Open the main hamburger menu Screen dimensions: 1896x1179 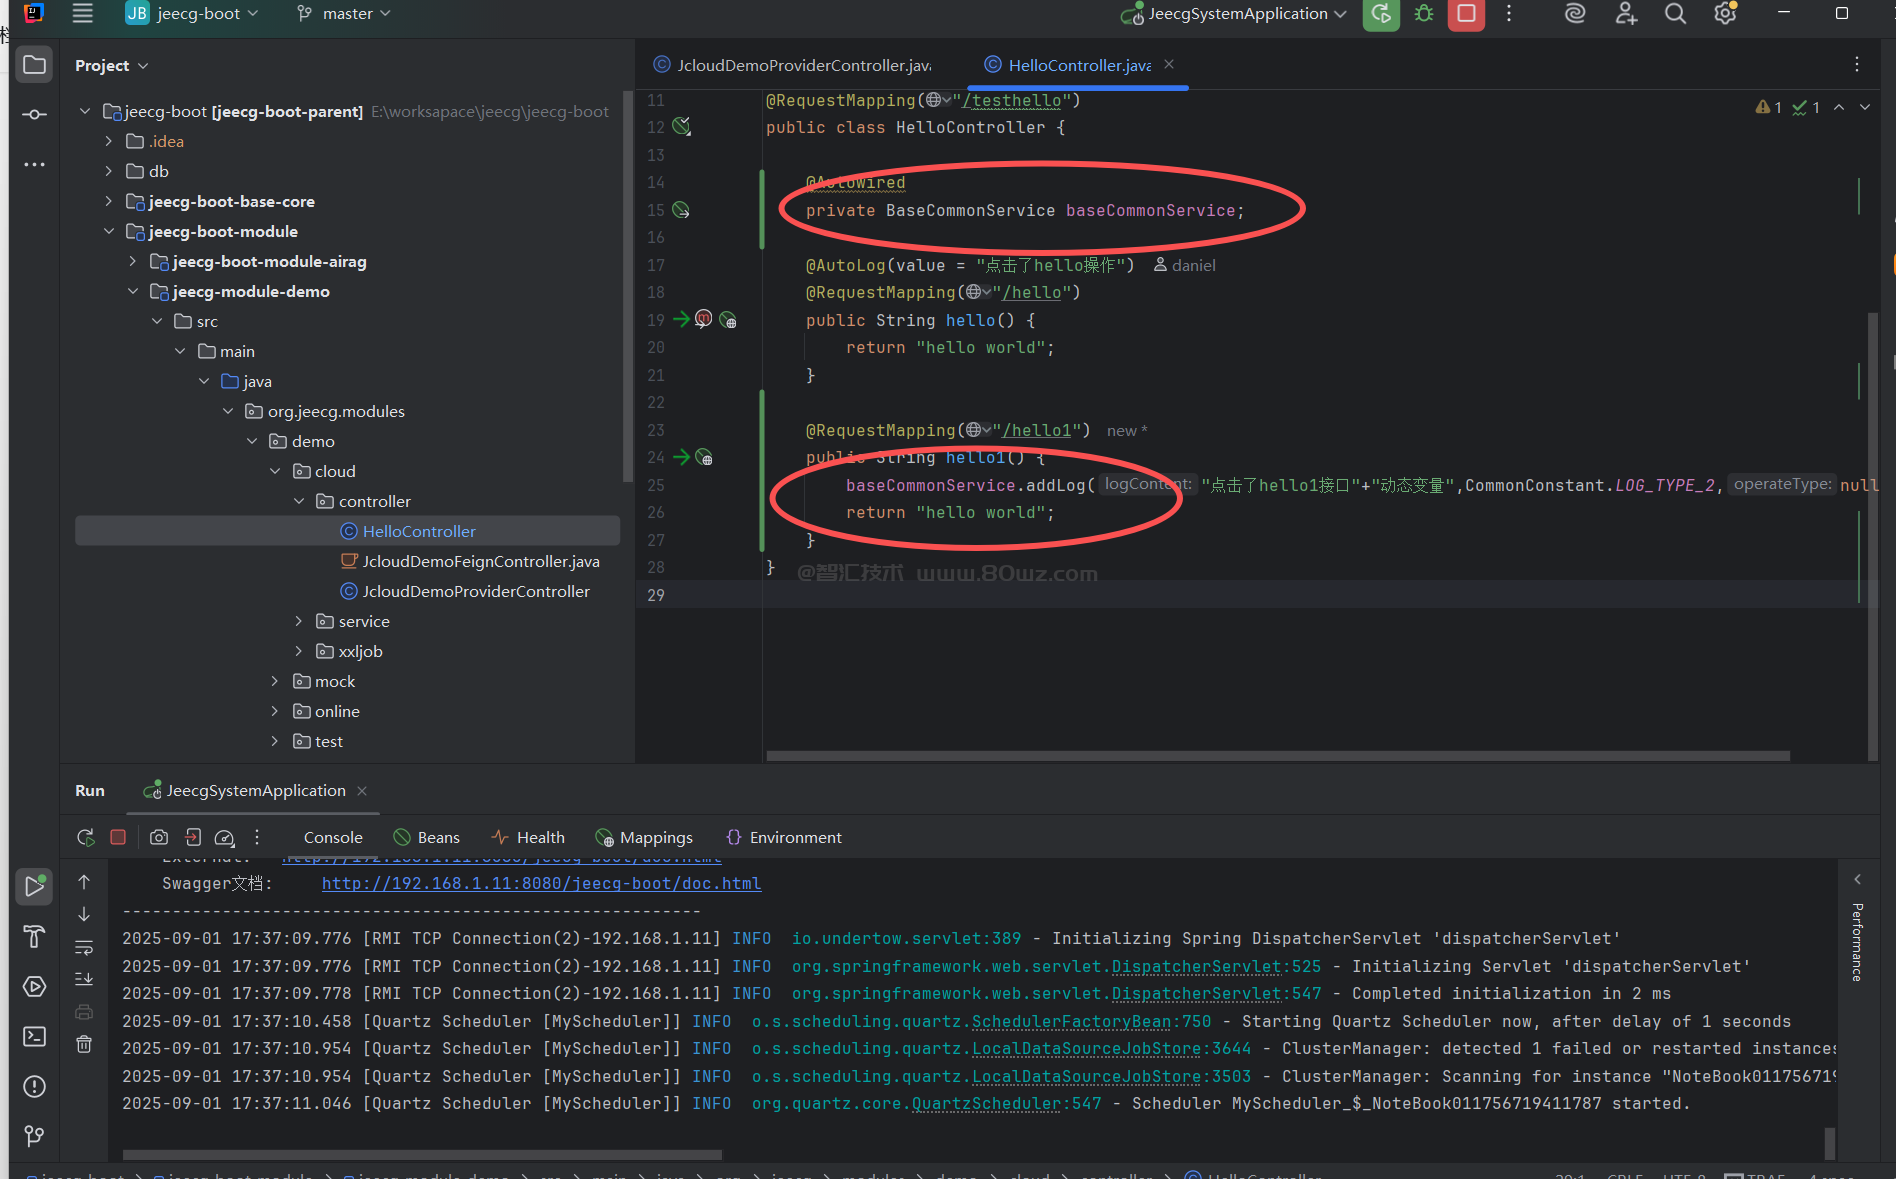82,14
